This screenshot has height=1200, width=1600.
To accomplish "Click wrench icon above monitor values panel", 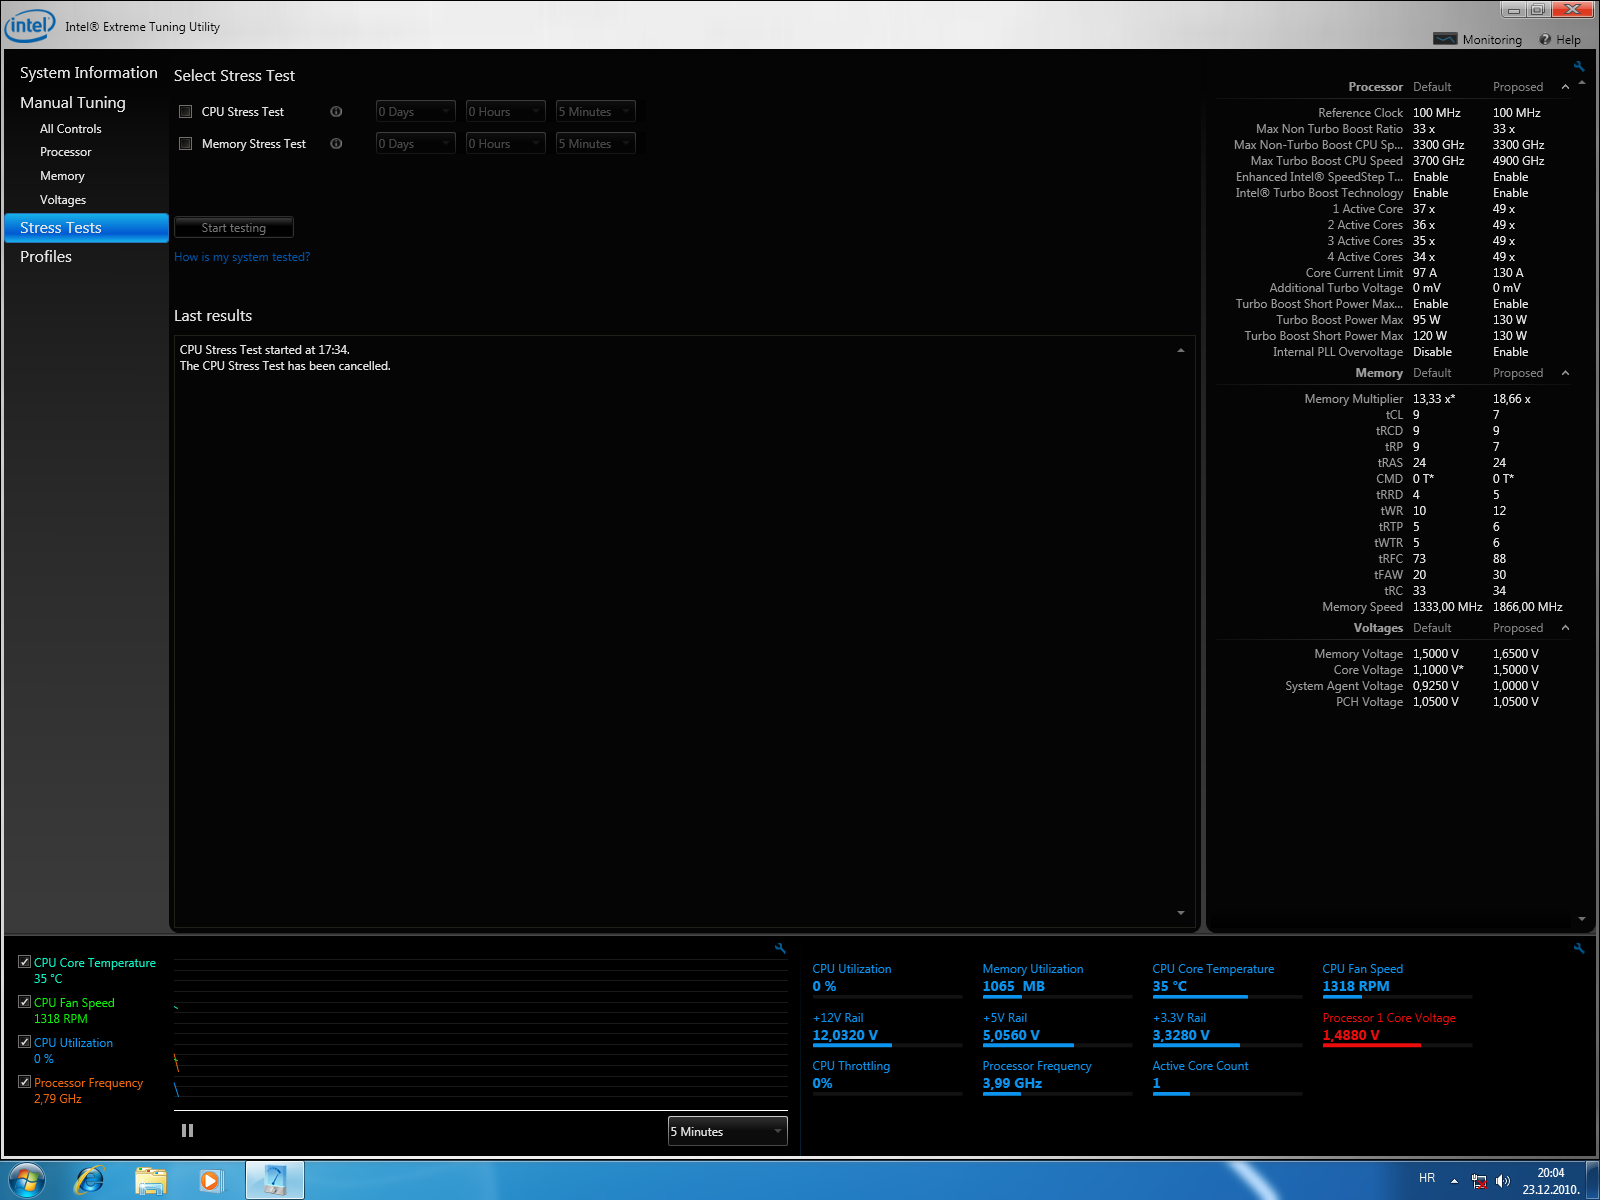I will (x=1579, y=948).
